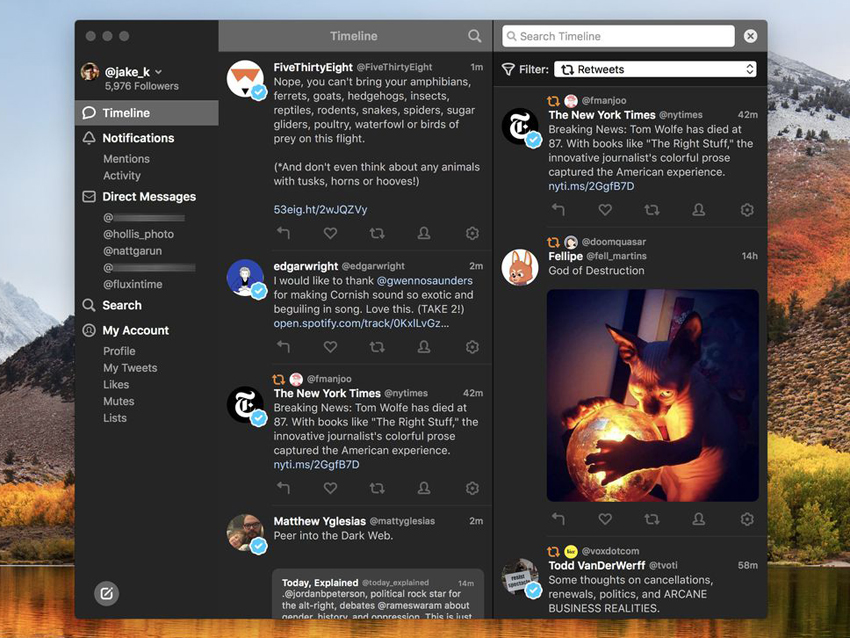The image size is (850, 638).
Task: Reply to New York Times tweet in timeline column
Action: click(284, 488)
